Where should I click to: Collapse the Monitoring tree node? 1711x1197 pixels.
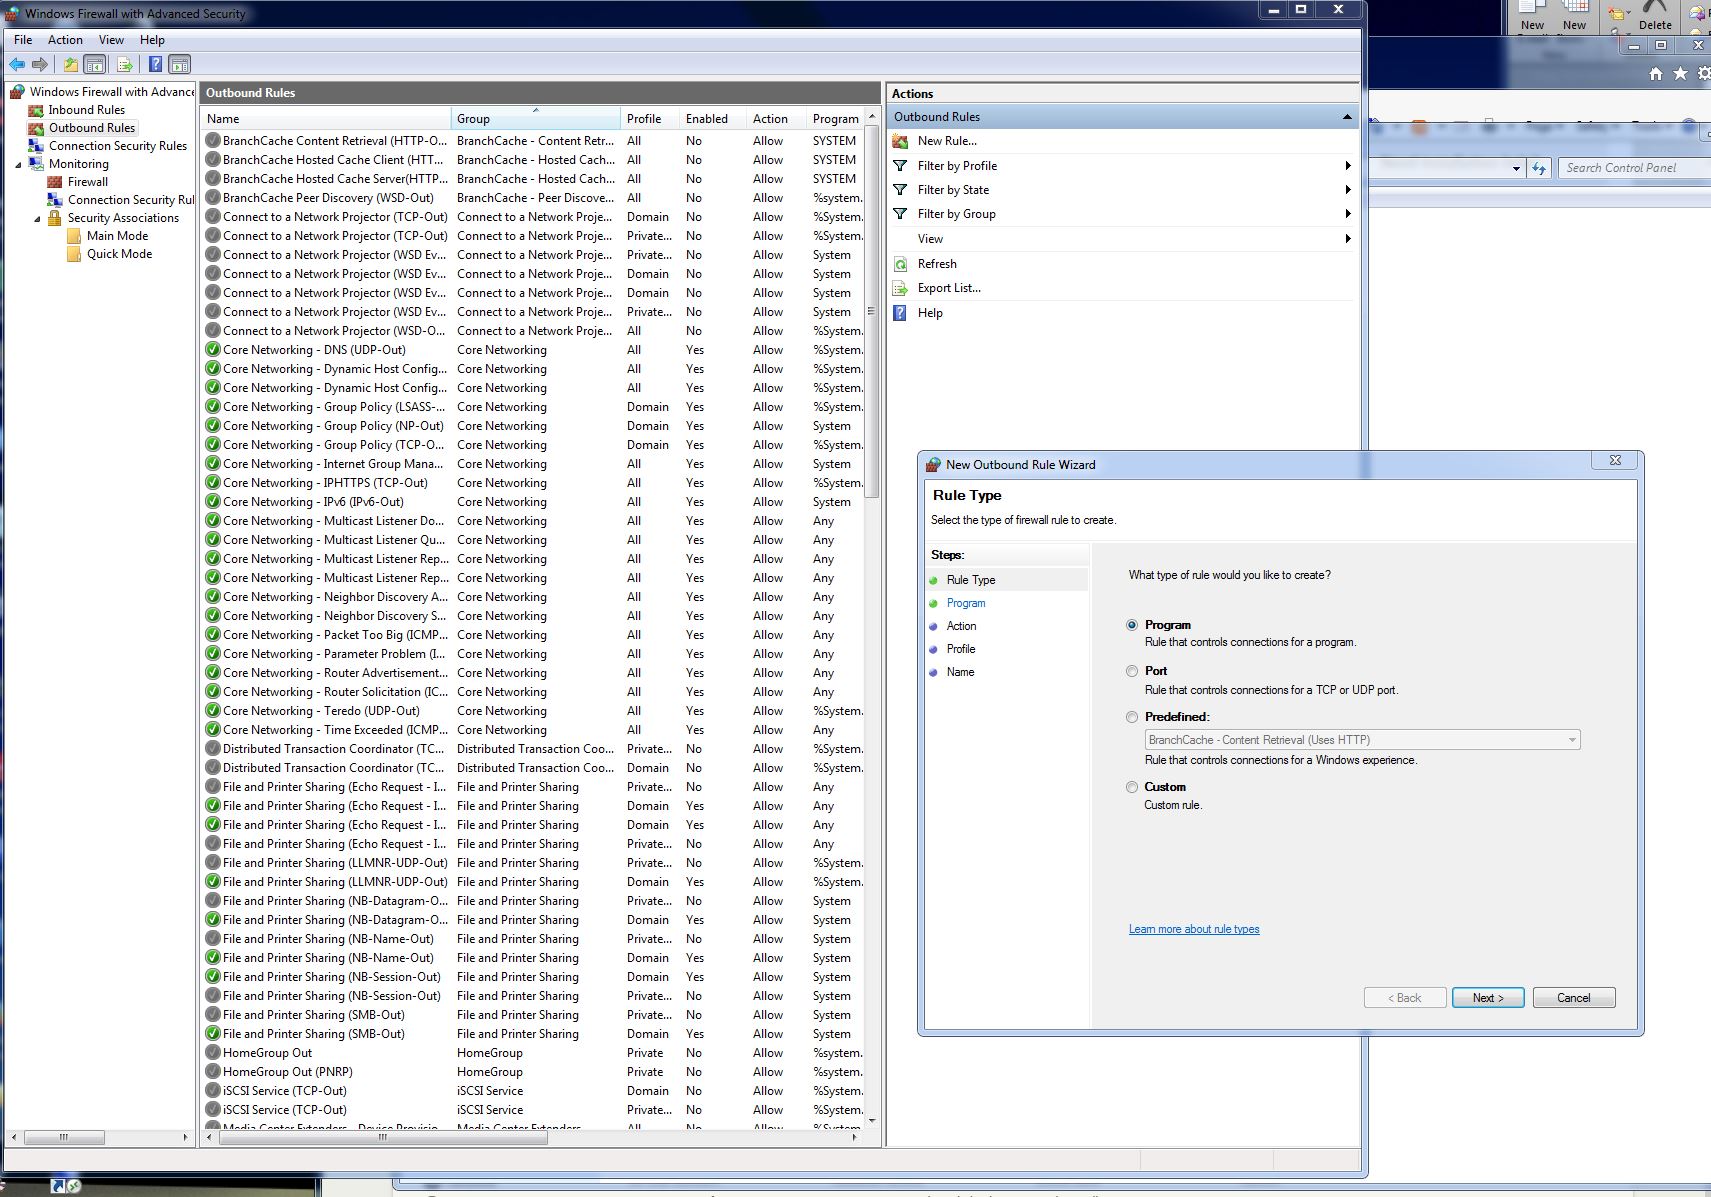(17, 163)
